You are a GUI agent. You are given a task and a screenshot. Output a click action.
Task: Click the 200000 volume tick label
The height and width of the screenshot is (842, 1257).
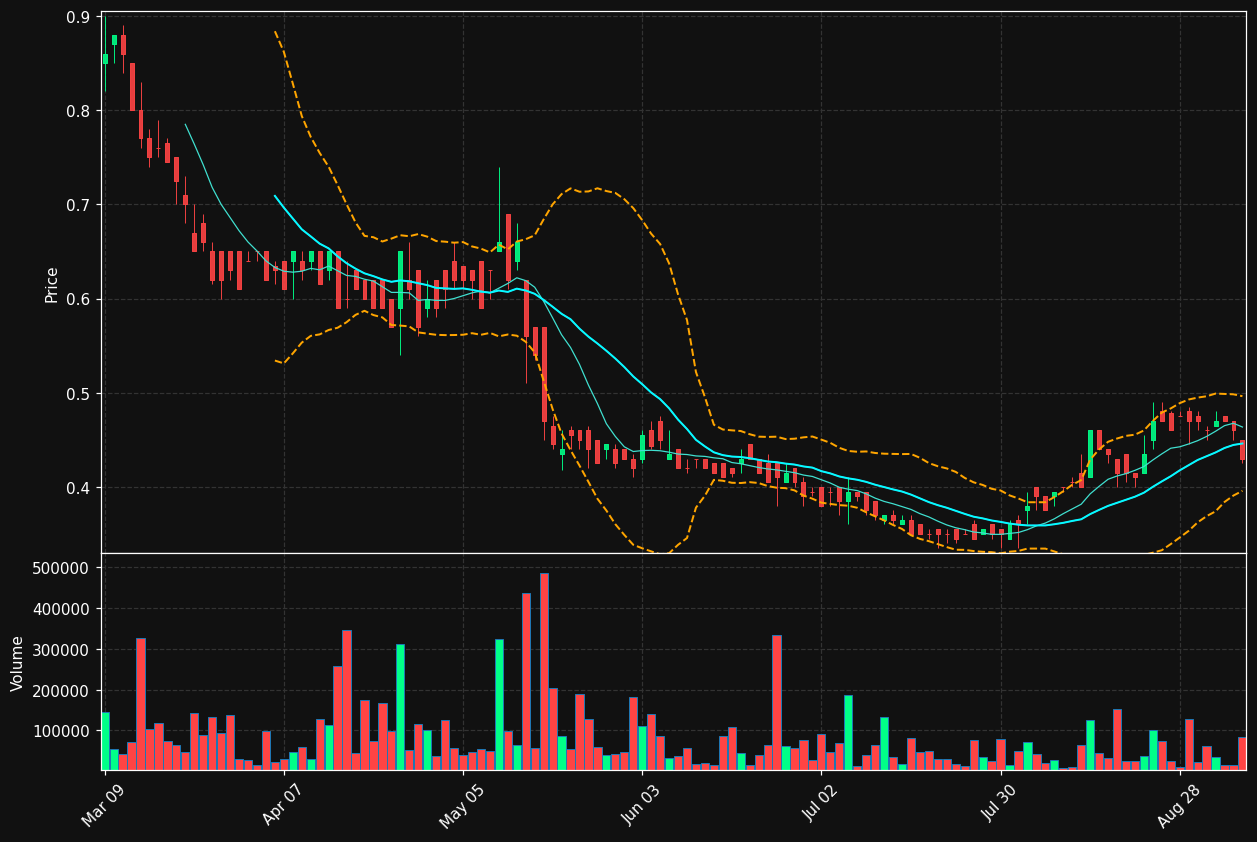[x=63, y=691]
